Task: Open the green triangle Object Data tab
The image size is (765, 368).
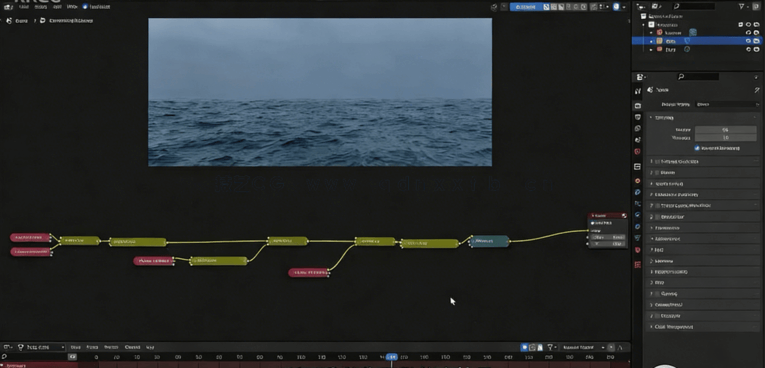Action: click(638, 238)
